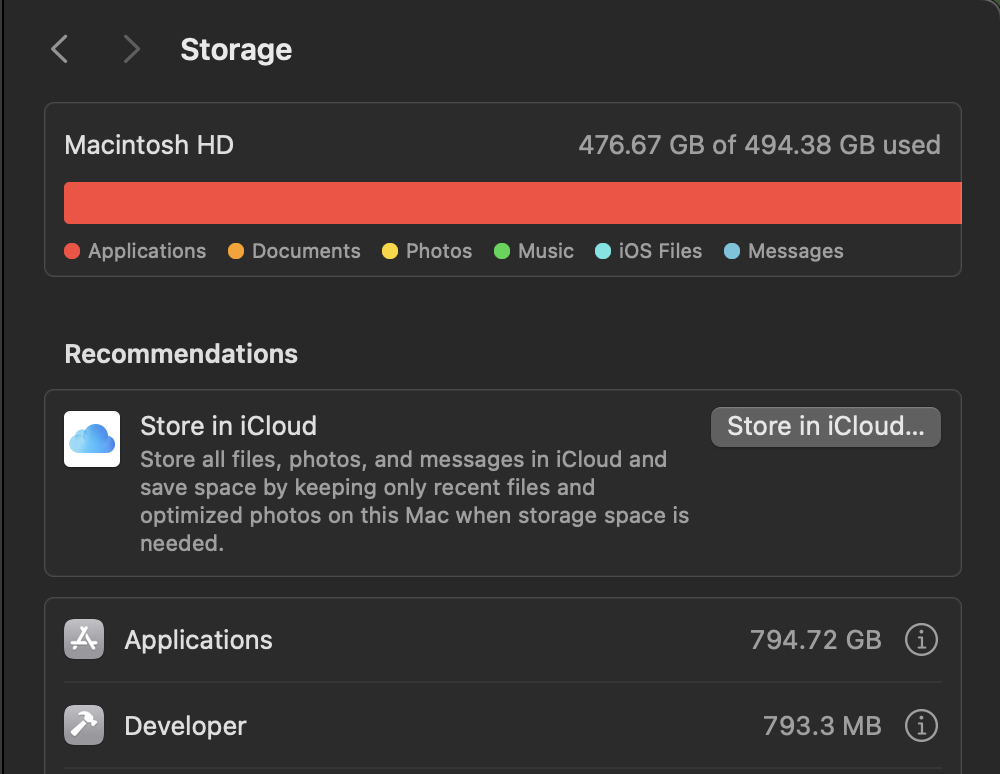Click the red Macintosh HD usage bar

512,203
